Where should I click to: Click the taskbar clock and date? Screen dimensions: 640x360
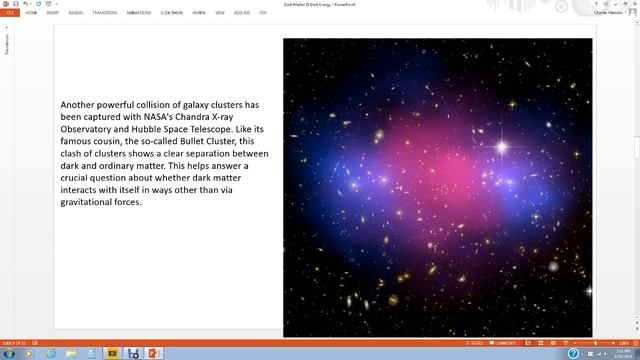click(623, 353)
